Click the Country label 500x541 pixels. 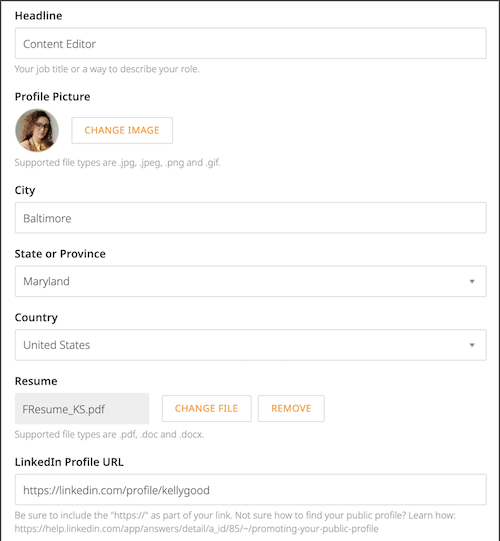click(x=36, y=317)
